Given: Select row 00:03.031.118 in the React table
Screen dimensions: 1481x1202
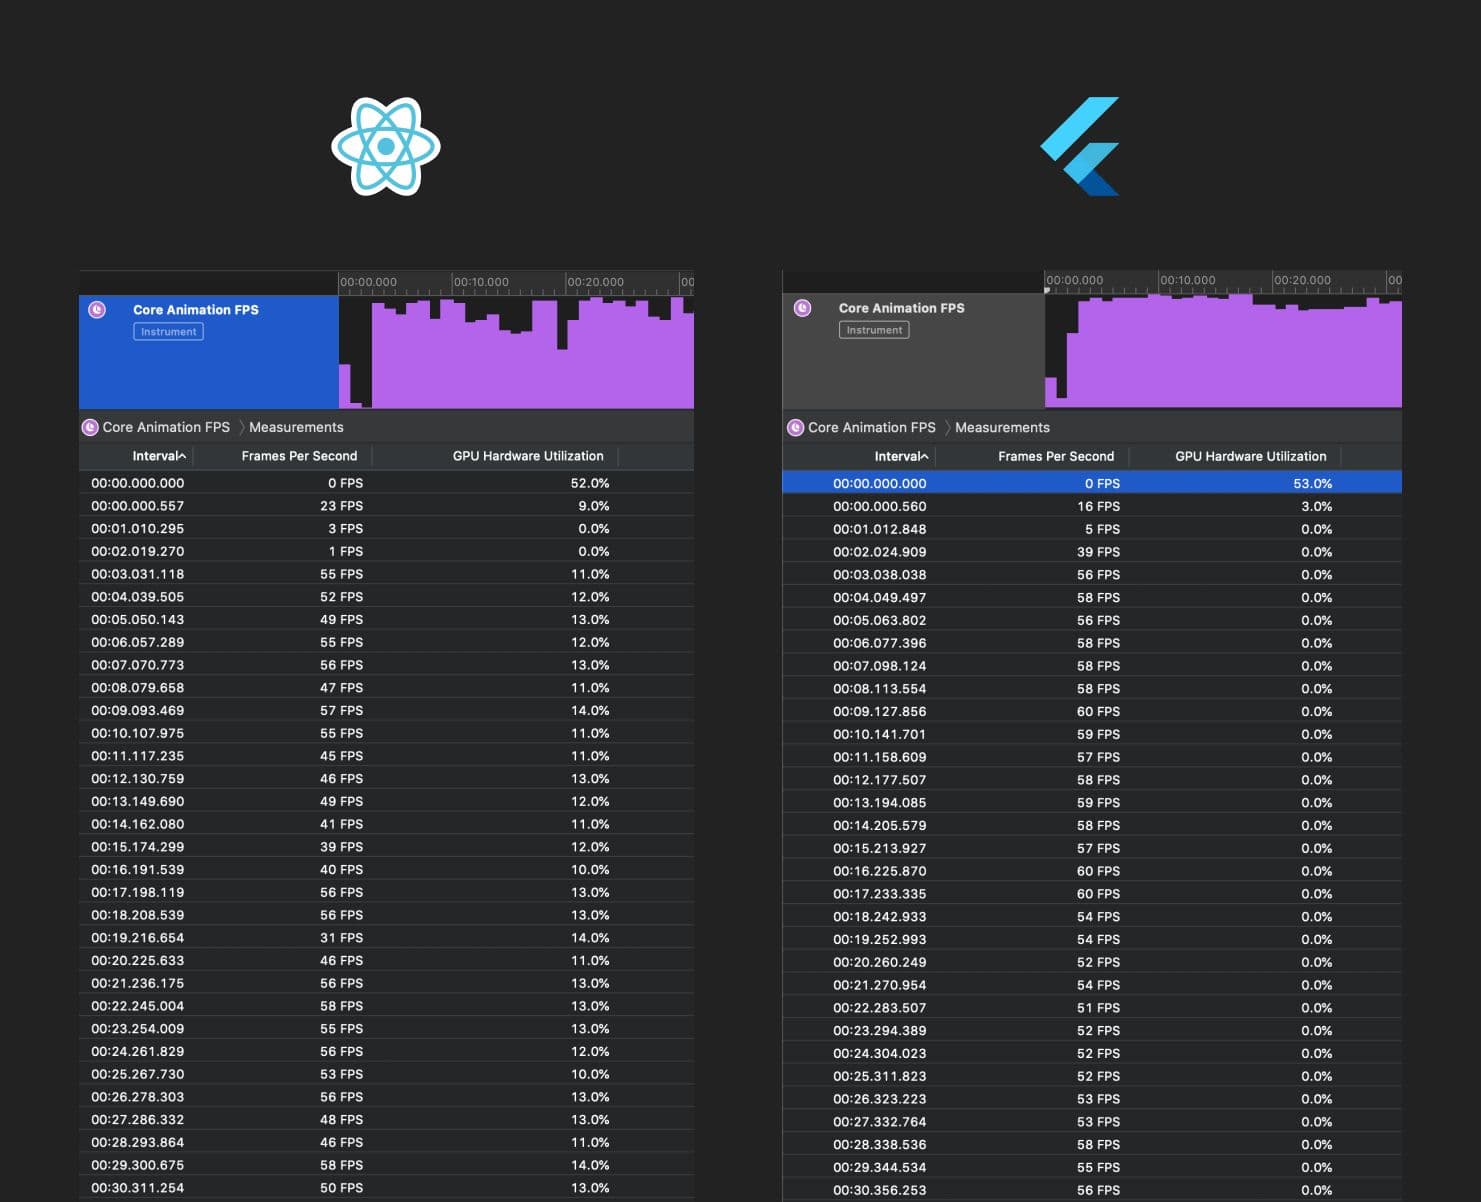Looking at the screenshot, I should click(386, 574).
